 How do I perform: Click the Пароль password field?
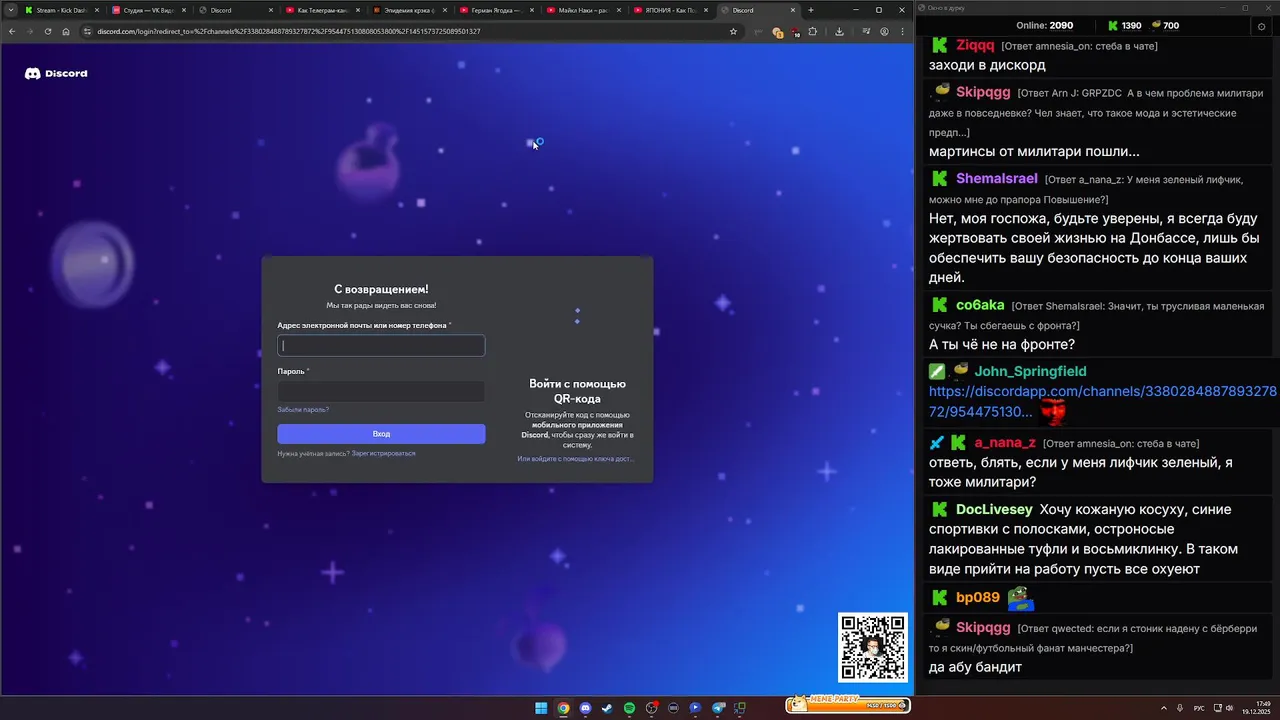point(381,391)
